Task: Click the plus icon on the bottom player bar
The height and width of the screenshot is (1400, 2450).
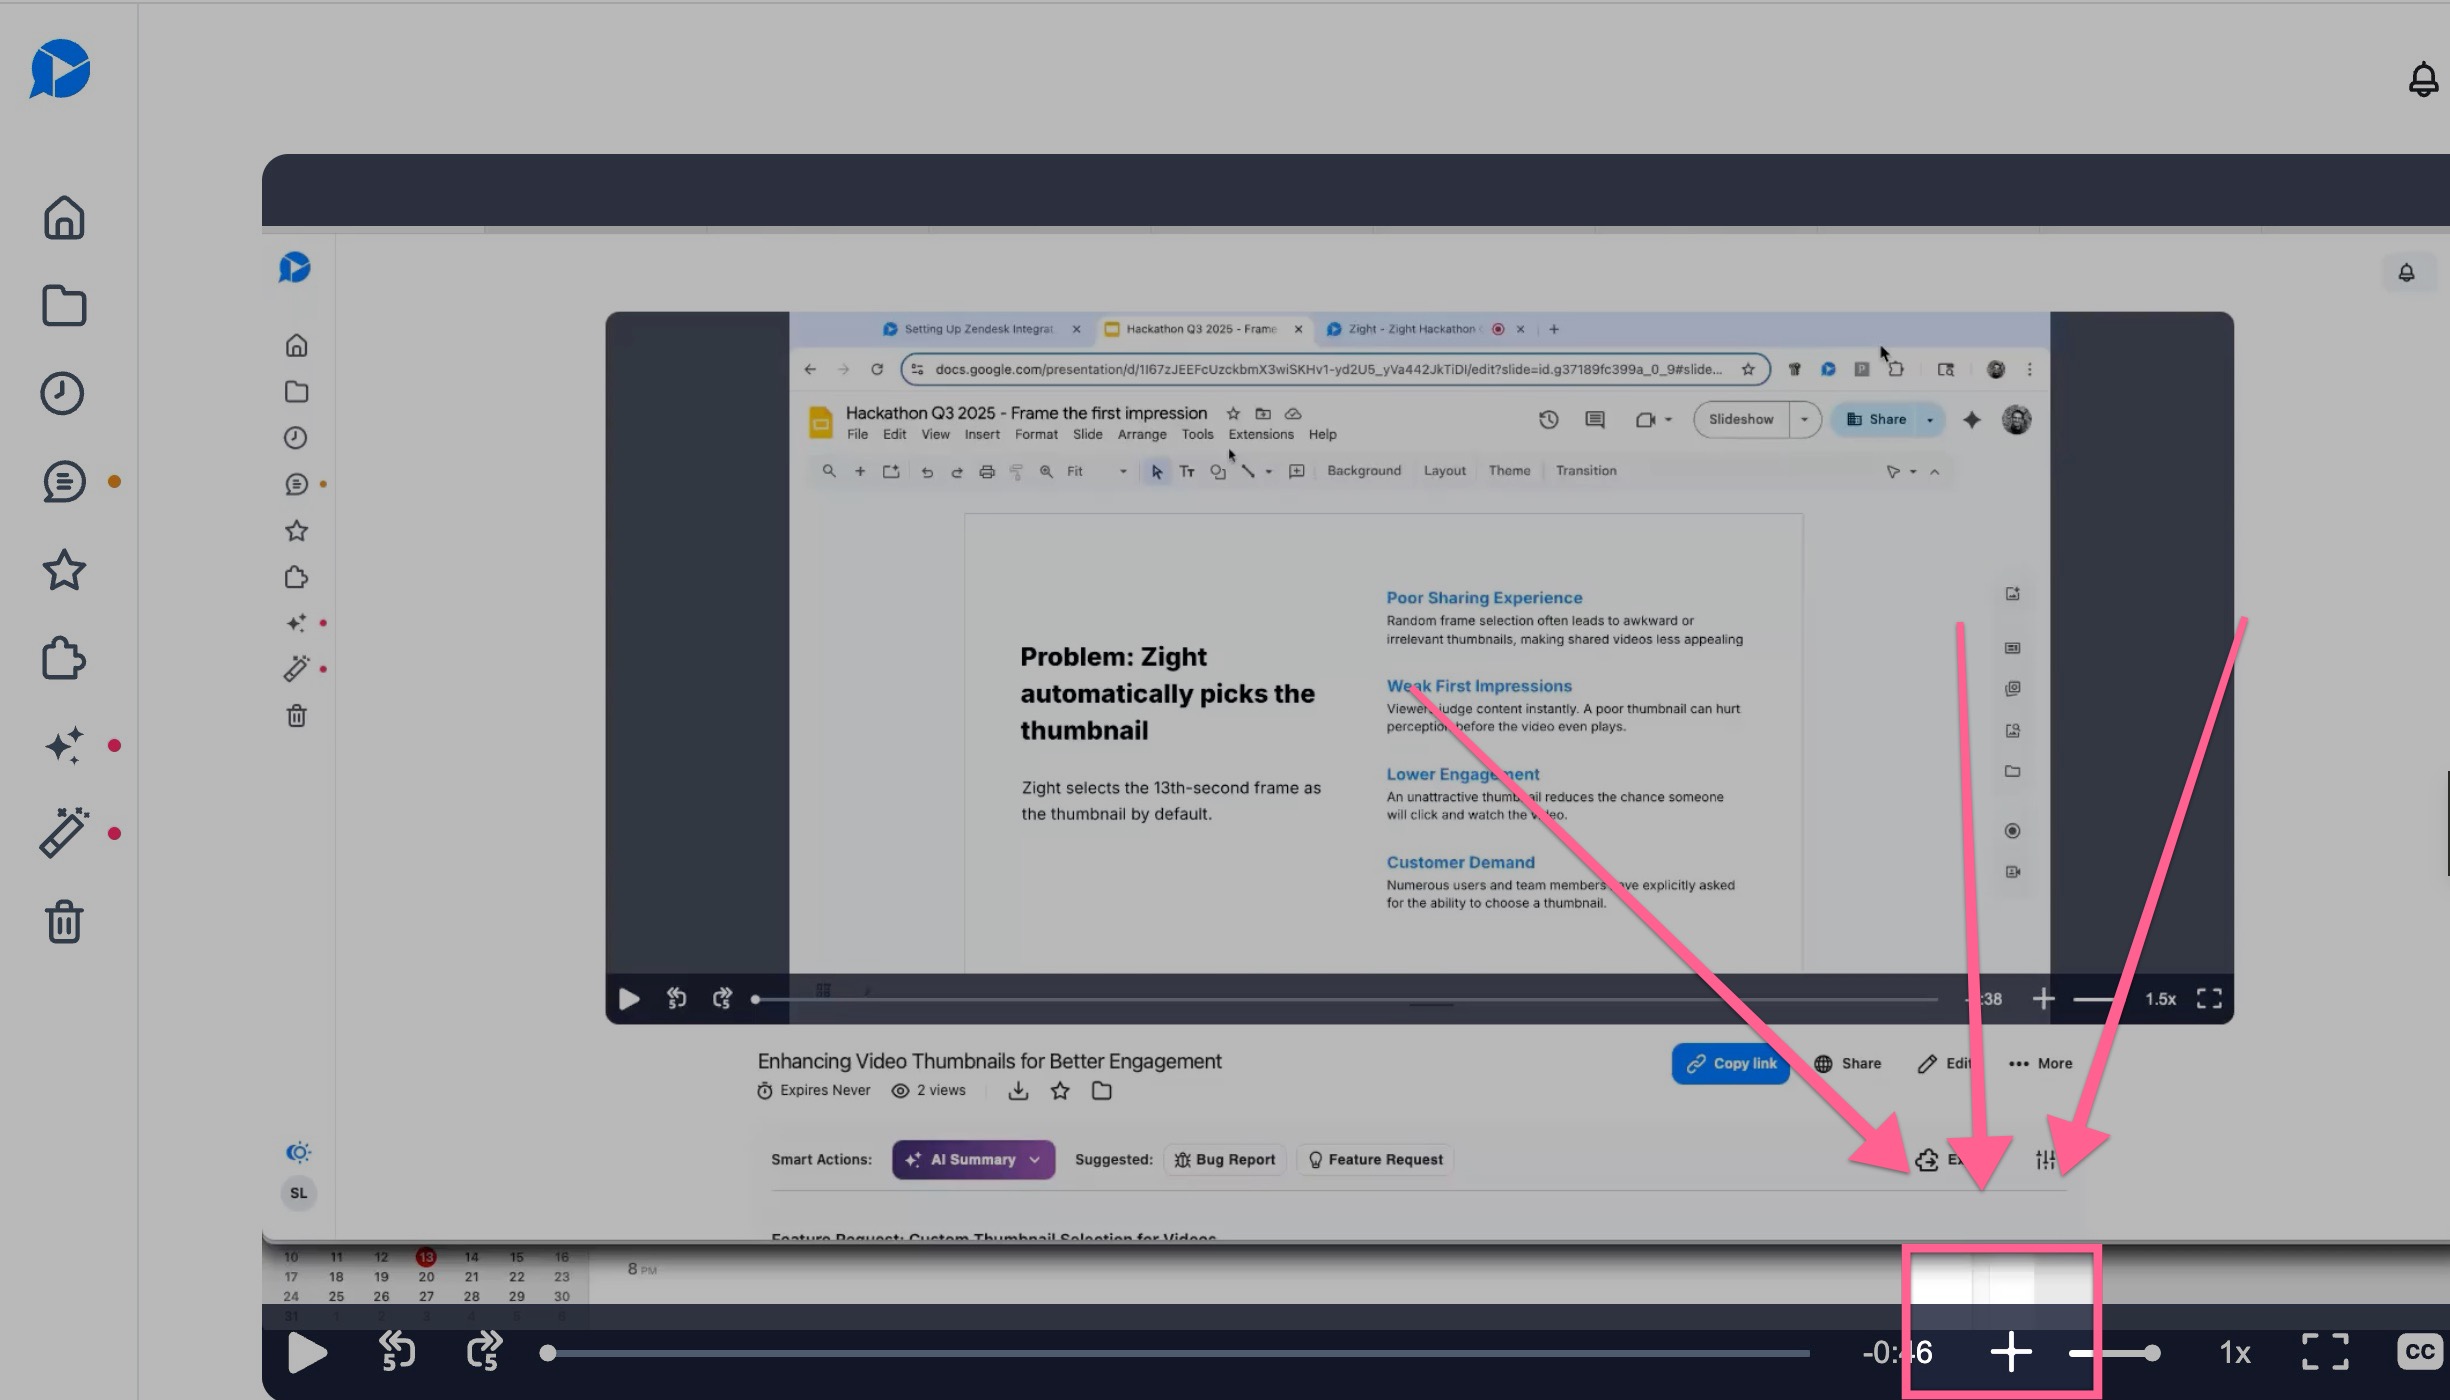Action: point(2011,1352)
